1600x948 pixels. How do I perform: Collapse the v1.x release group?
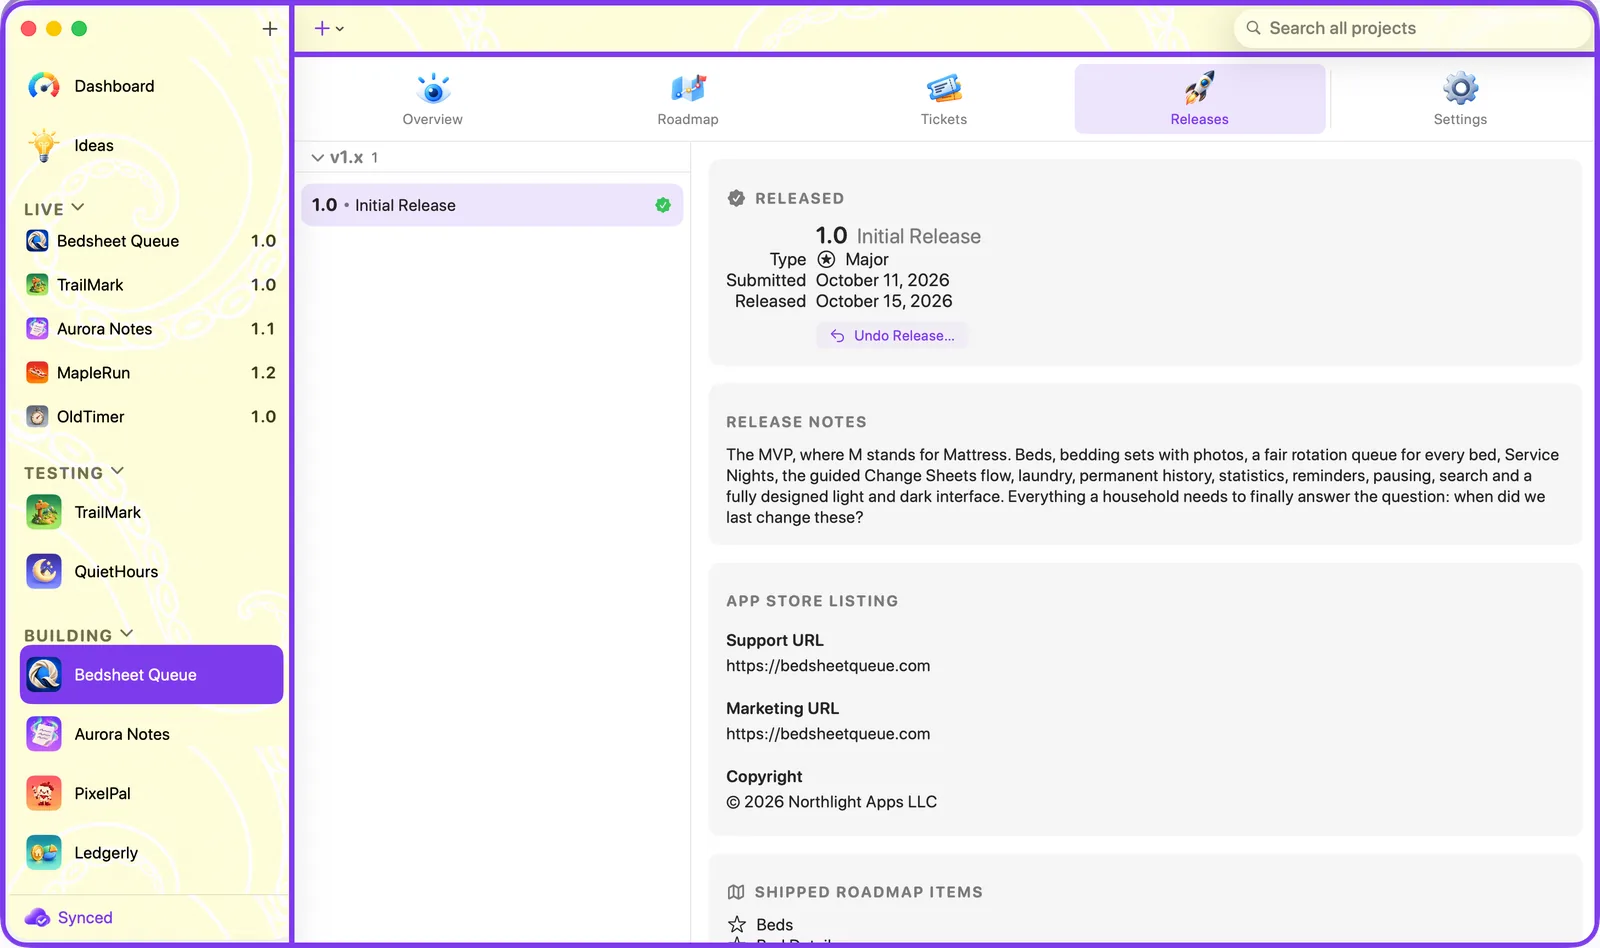(318, 158)
